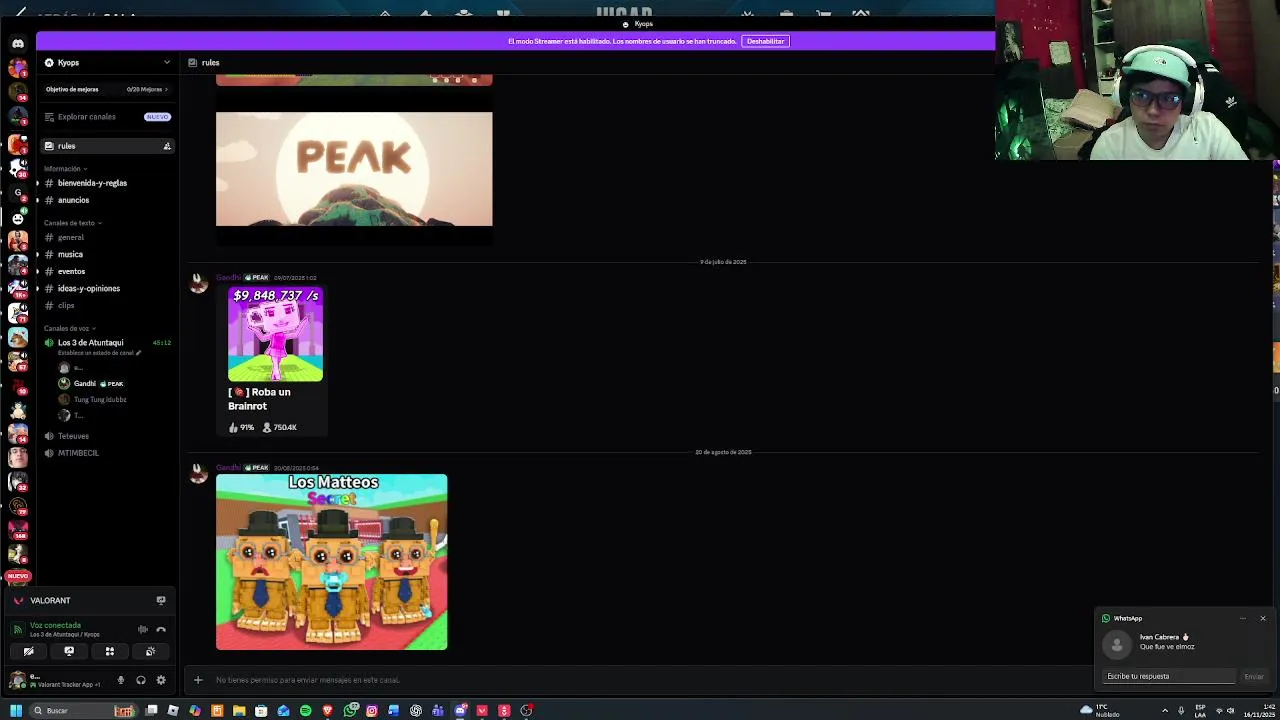Click stream icon next to VALORANT

pyautogui.click(x=161, y=600)
